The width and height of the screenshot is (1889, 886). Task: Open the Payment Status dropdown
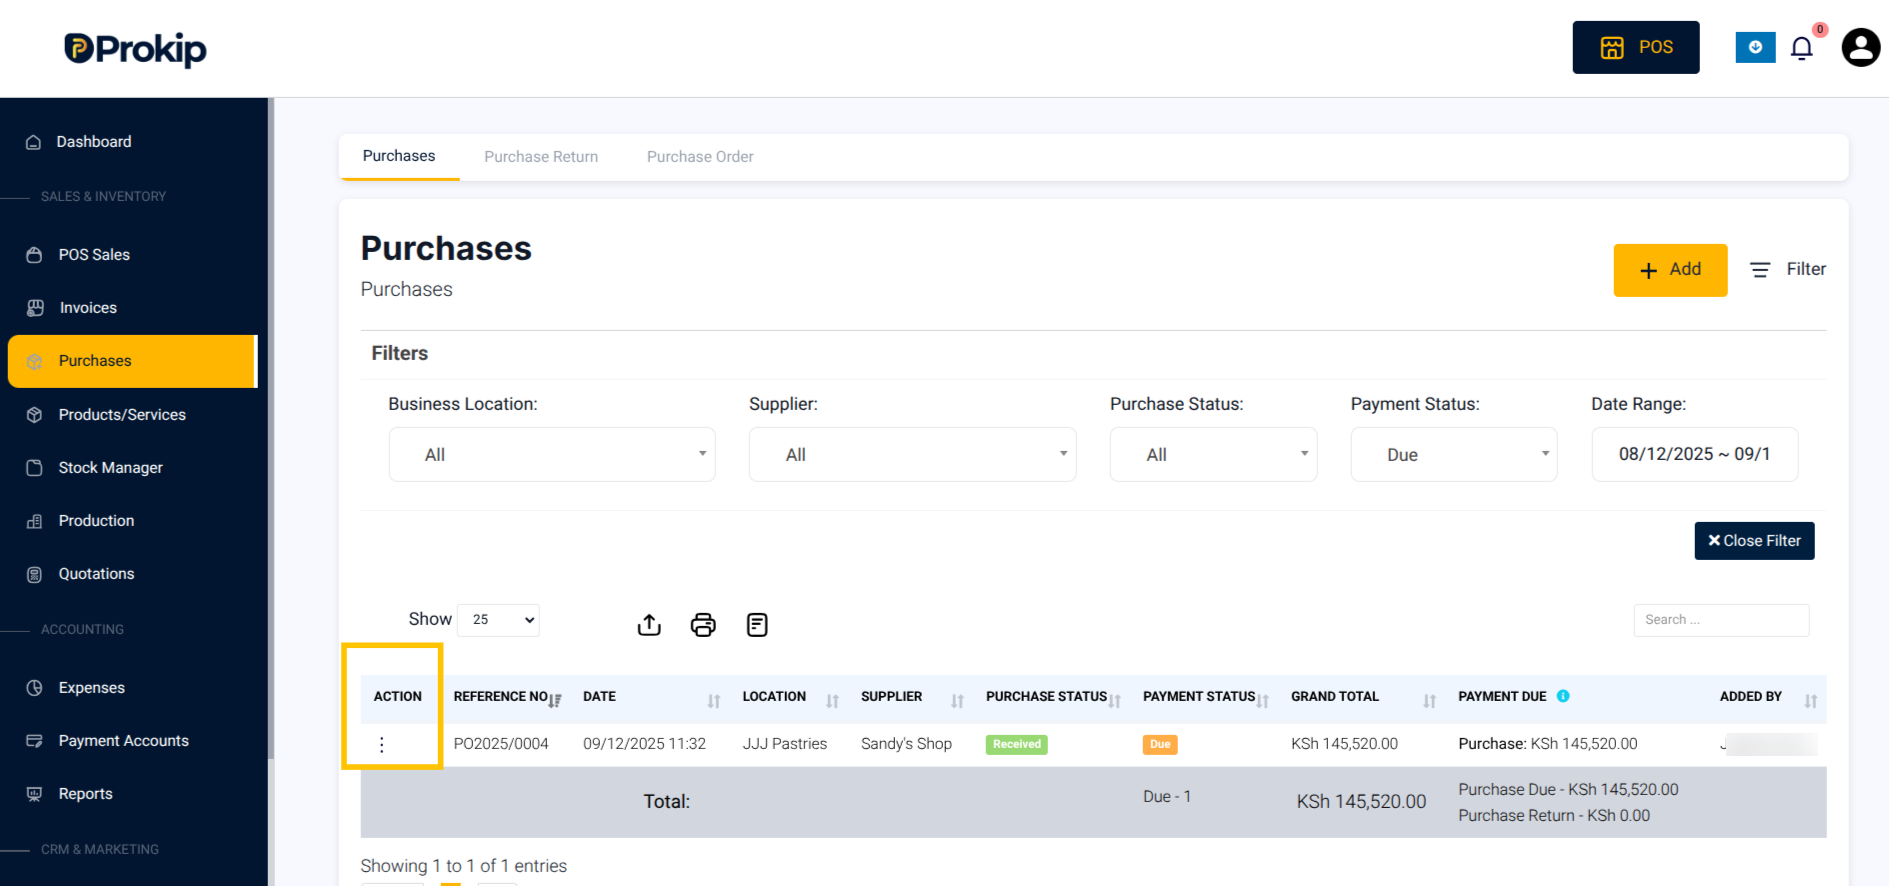click(x=1454, y=455)
